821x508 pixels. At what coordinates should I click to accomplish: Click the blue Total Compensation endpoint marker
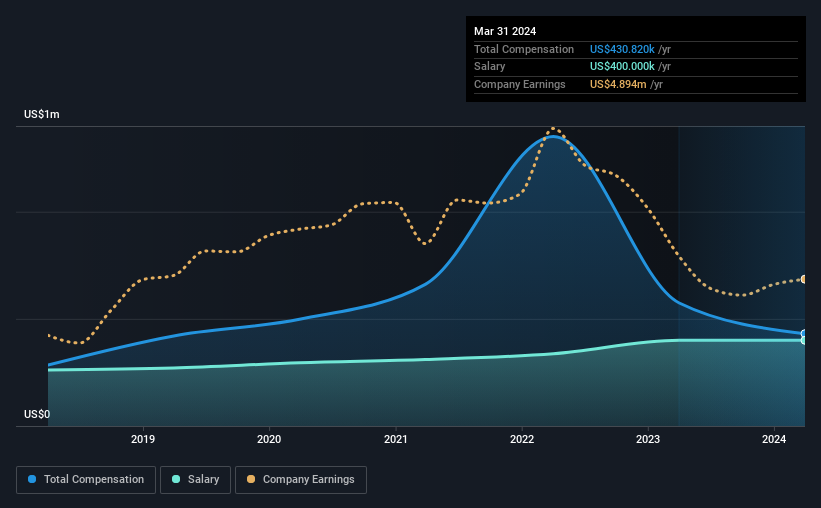pyautogui.click(x=804, y=334)
